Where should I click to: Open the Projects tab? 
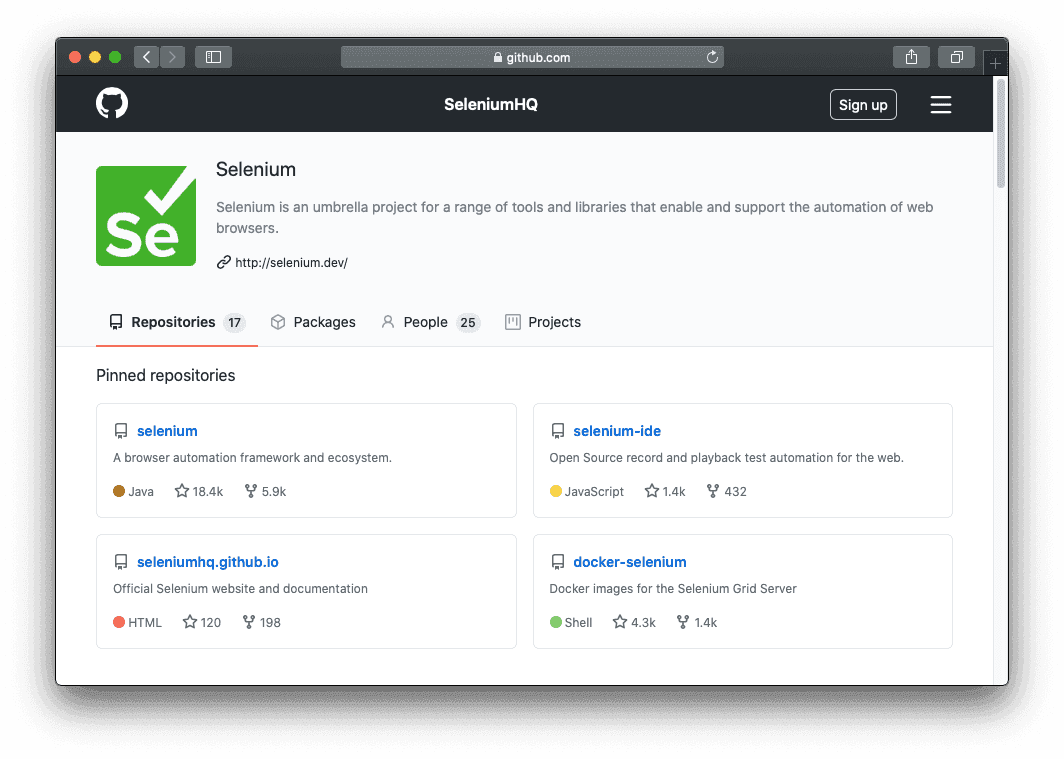pyautogui.click(x=543, y=322)
